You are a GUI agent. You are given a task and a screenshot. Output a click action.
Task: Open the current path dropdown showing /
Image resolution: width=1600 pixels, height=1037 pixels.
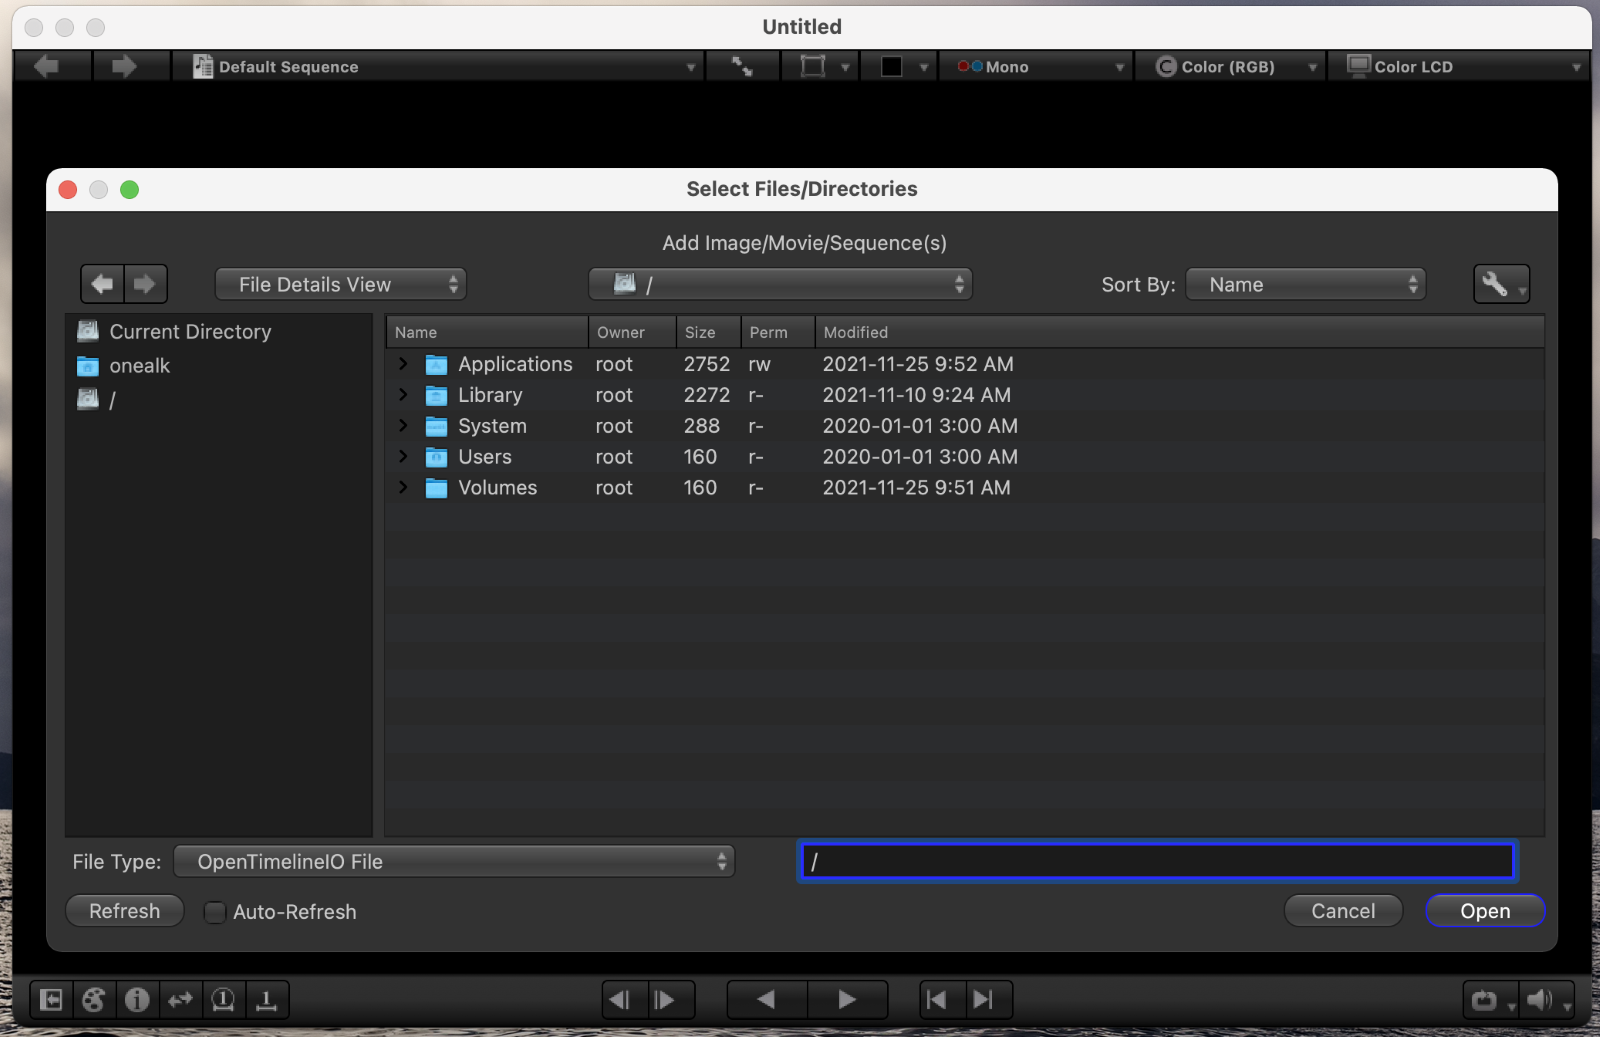click(x=780, y=284)
